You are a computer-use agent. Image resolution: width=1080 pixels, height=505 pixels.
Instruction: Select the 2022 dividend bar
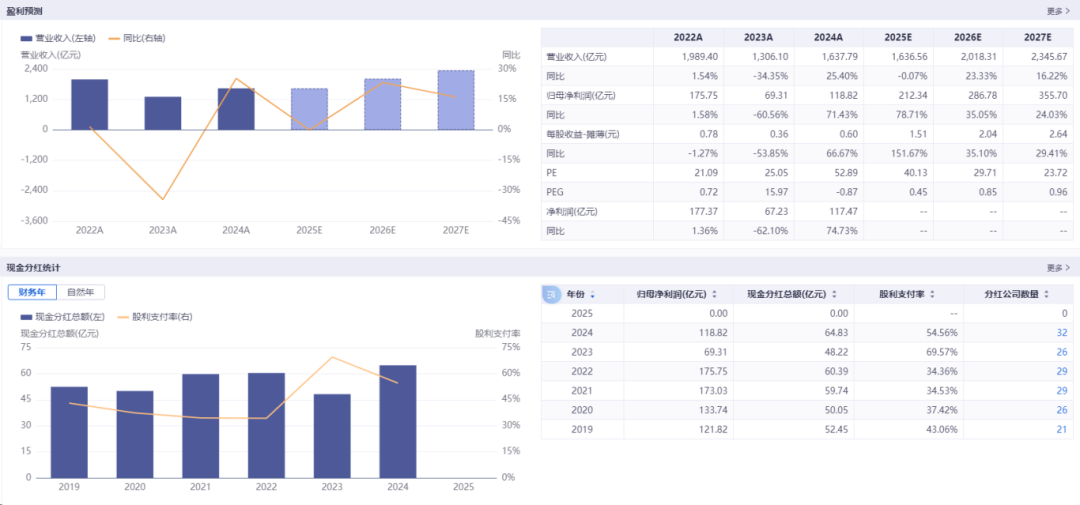pos(266,425)
